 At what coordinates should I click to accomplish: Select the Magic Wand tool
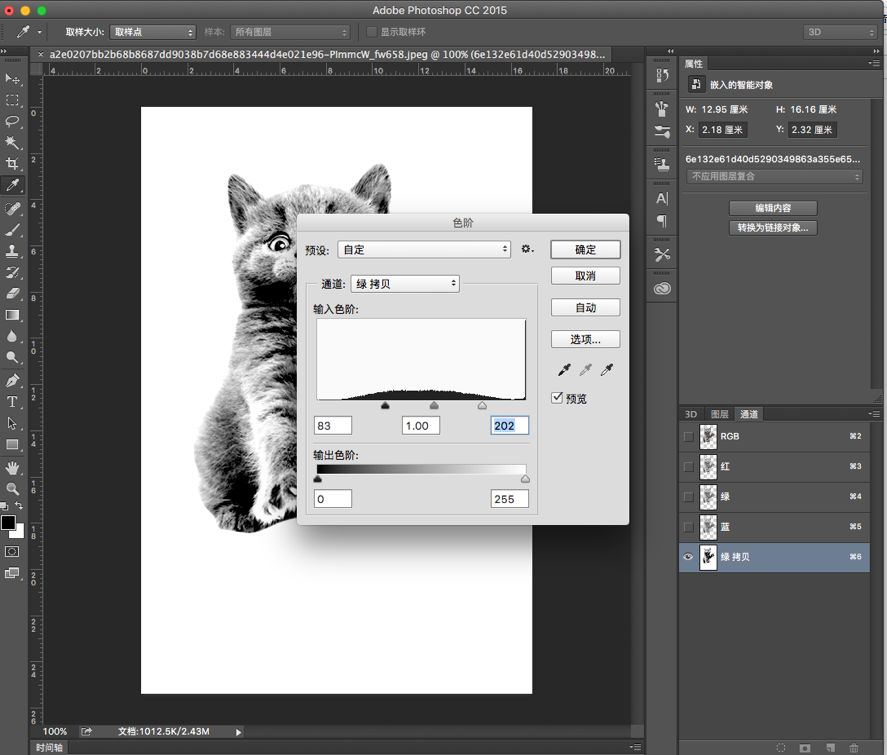[12, 142]
